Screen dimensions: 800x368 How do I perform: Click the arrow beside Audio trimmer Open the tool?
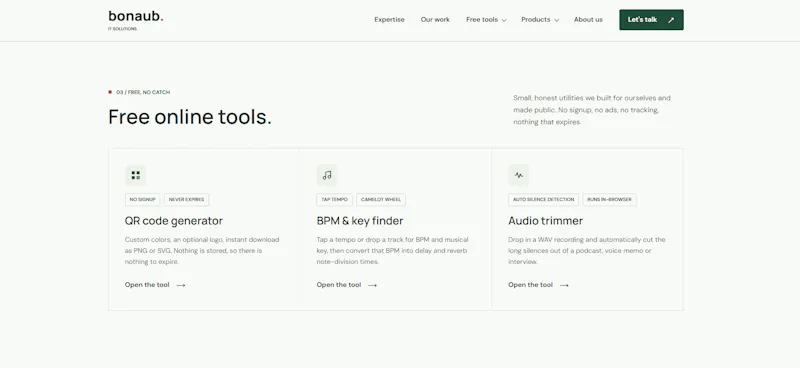[x=564, y=285]
